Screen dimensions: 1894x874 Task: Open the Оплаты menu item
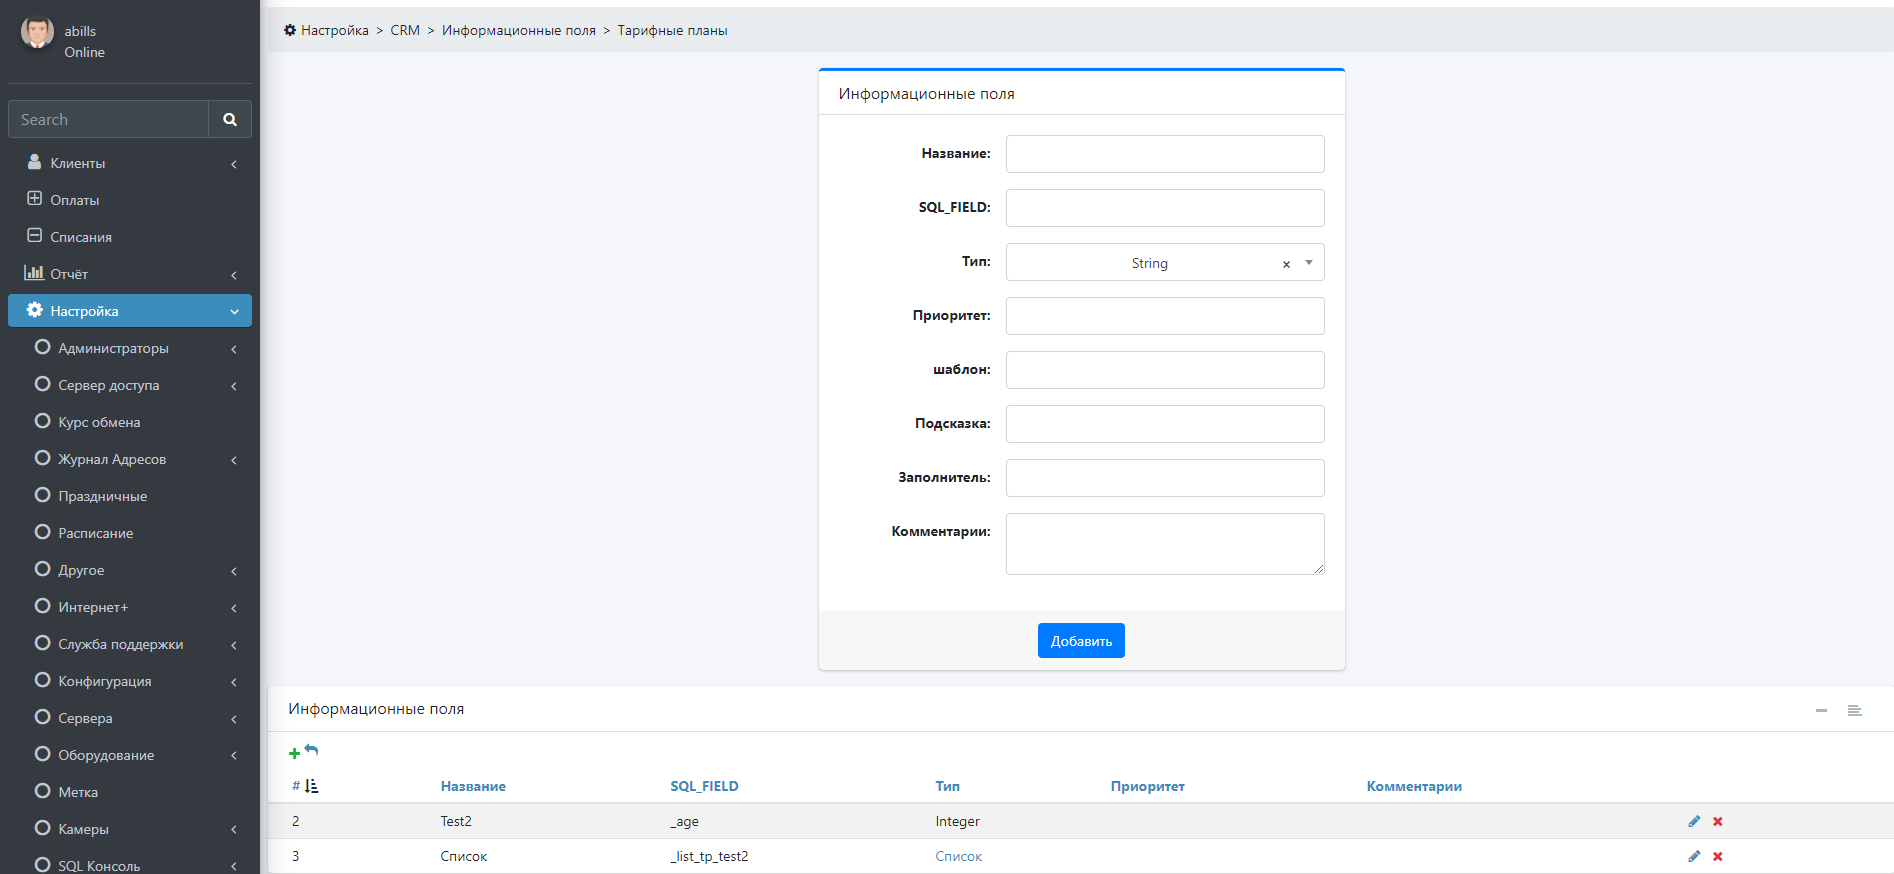click(75, 200)
